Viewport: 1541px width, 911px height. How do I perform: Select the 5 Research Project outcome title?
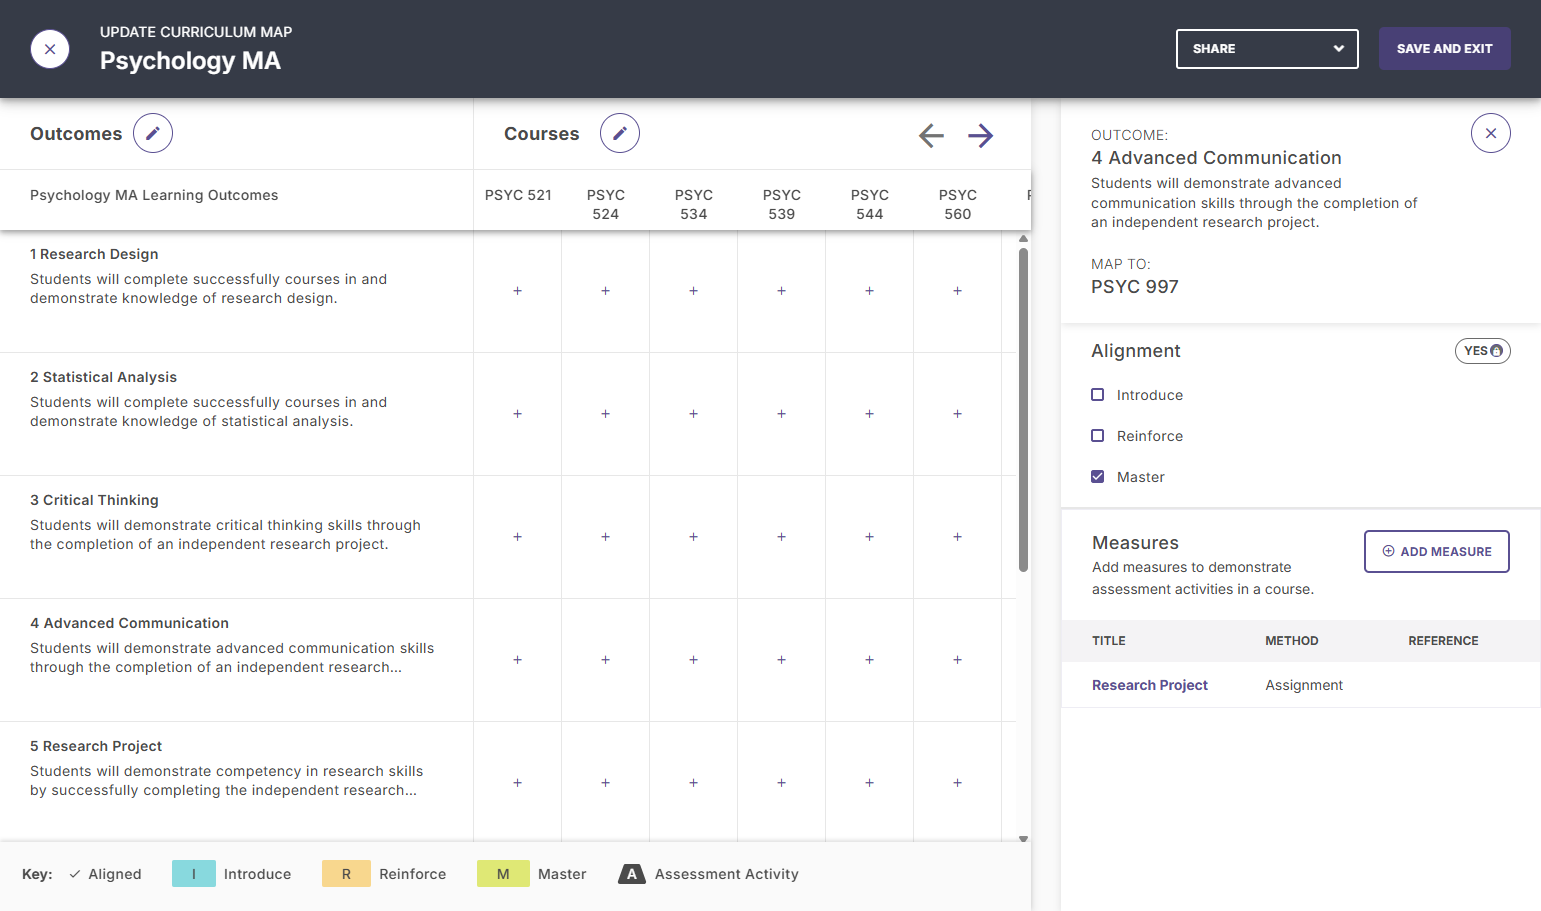pos(96,746)
